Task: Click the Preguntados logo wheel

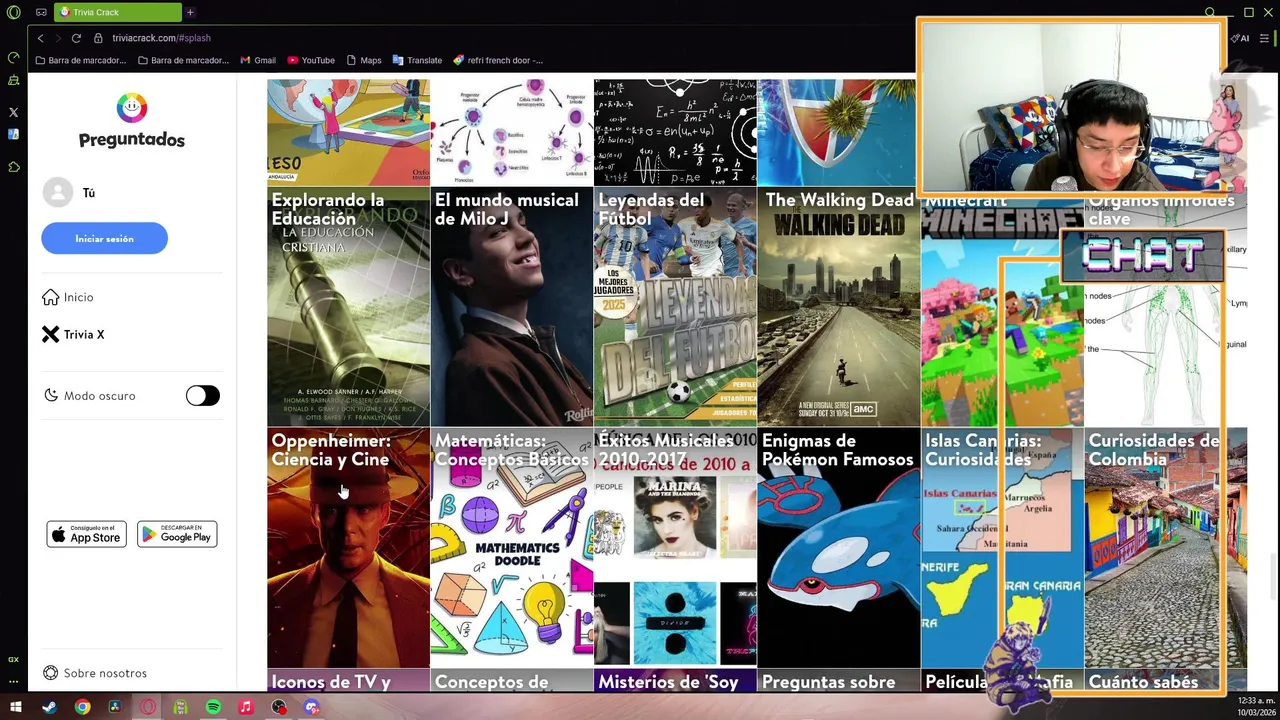Action: pos(132,108)
